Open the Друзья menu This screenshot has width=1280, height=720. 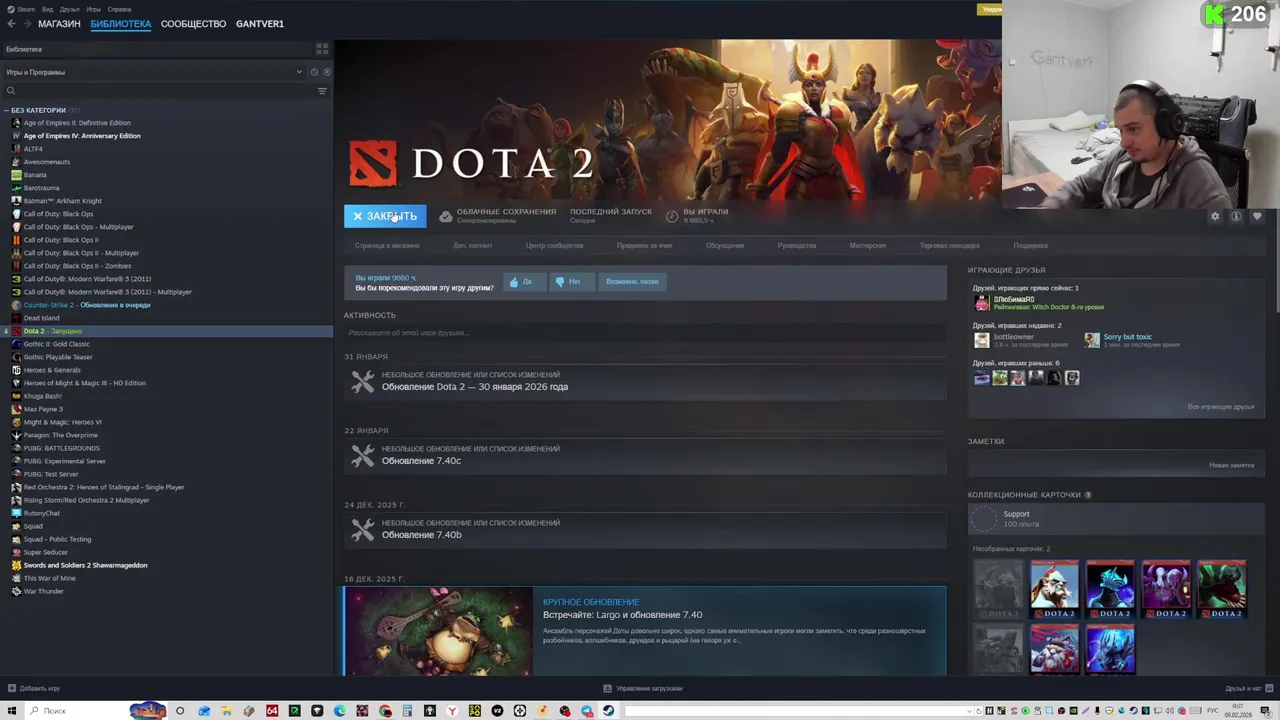point(69,9)
